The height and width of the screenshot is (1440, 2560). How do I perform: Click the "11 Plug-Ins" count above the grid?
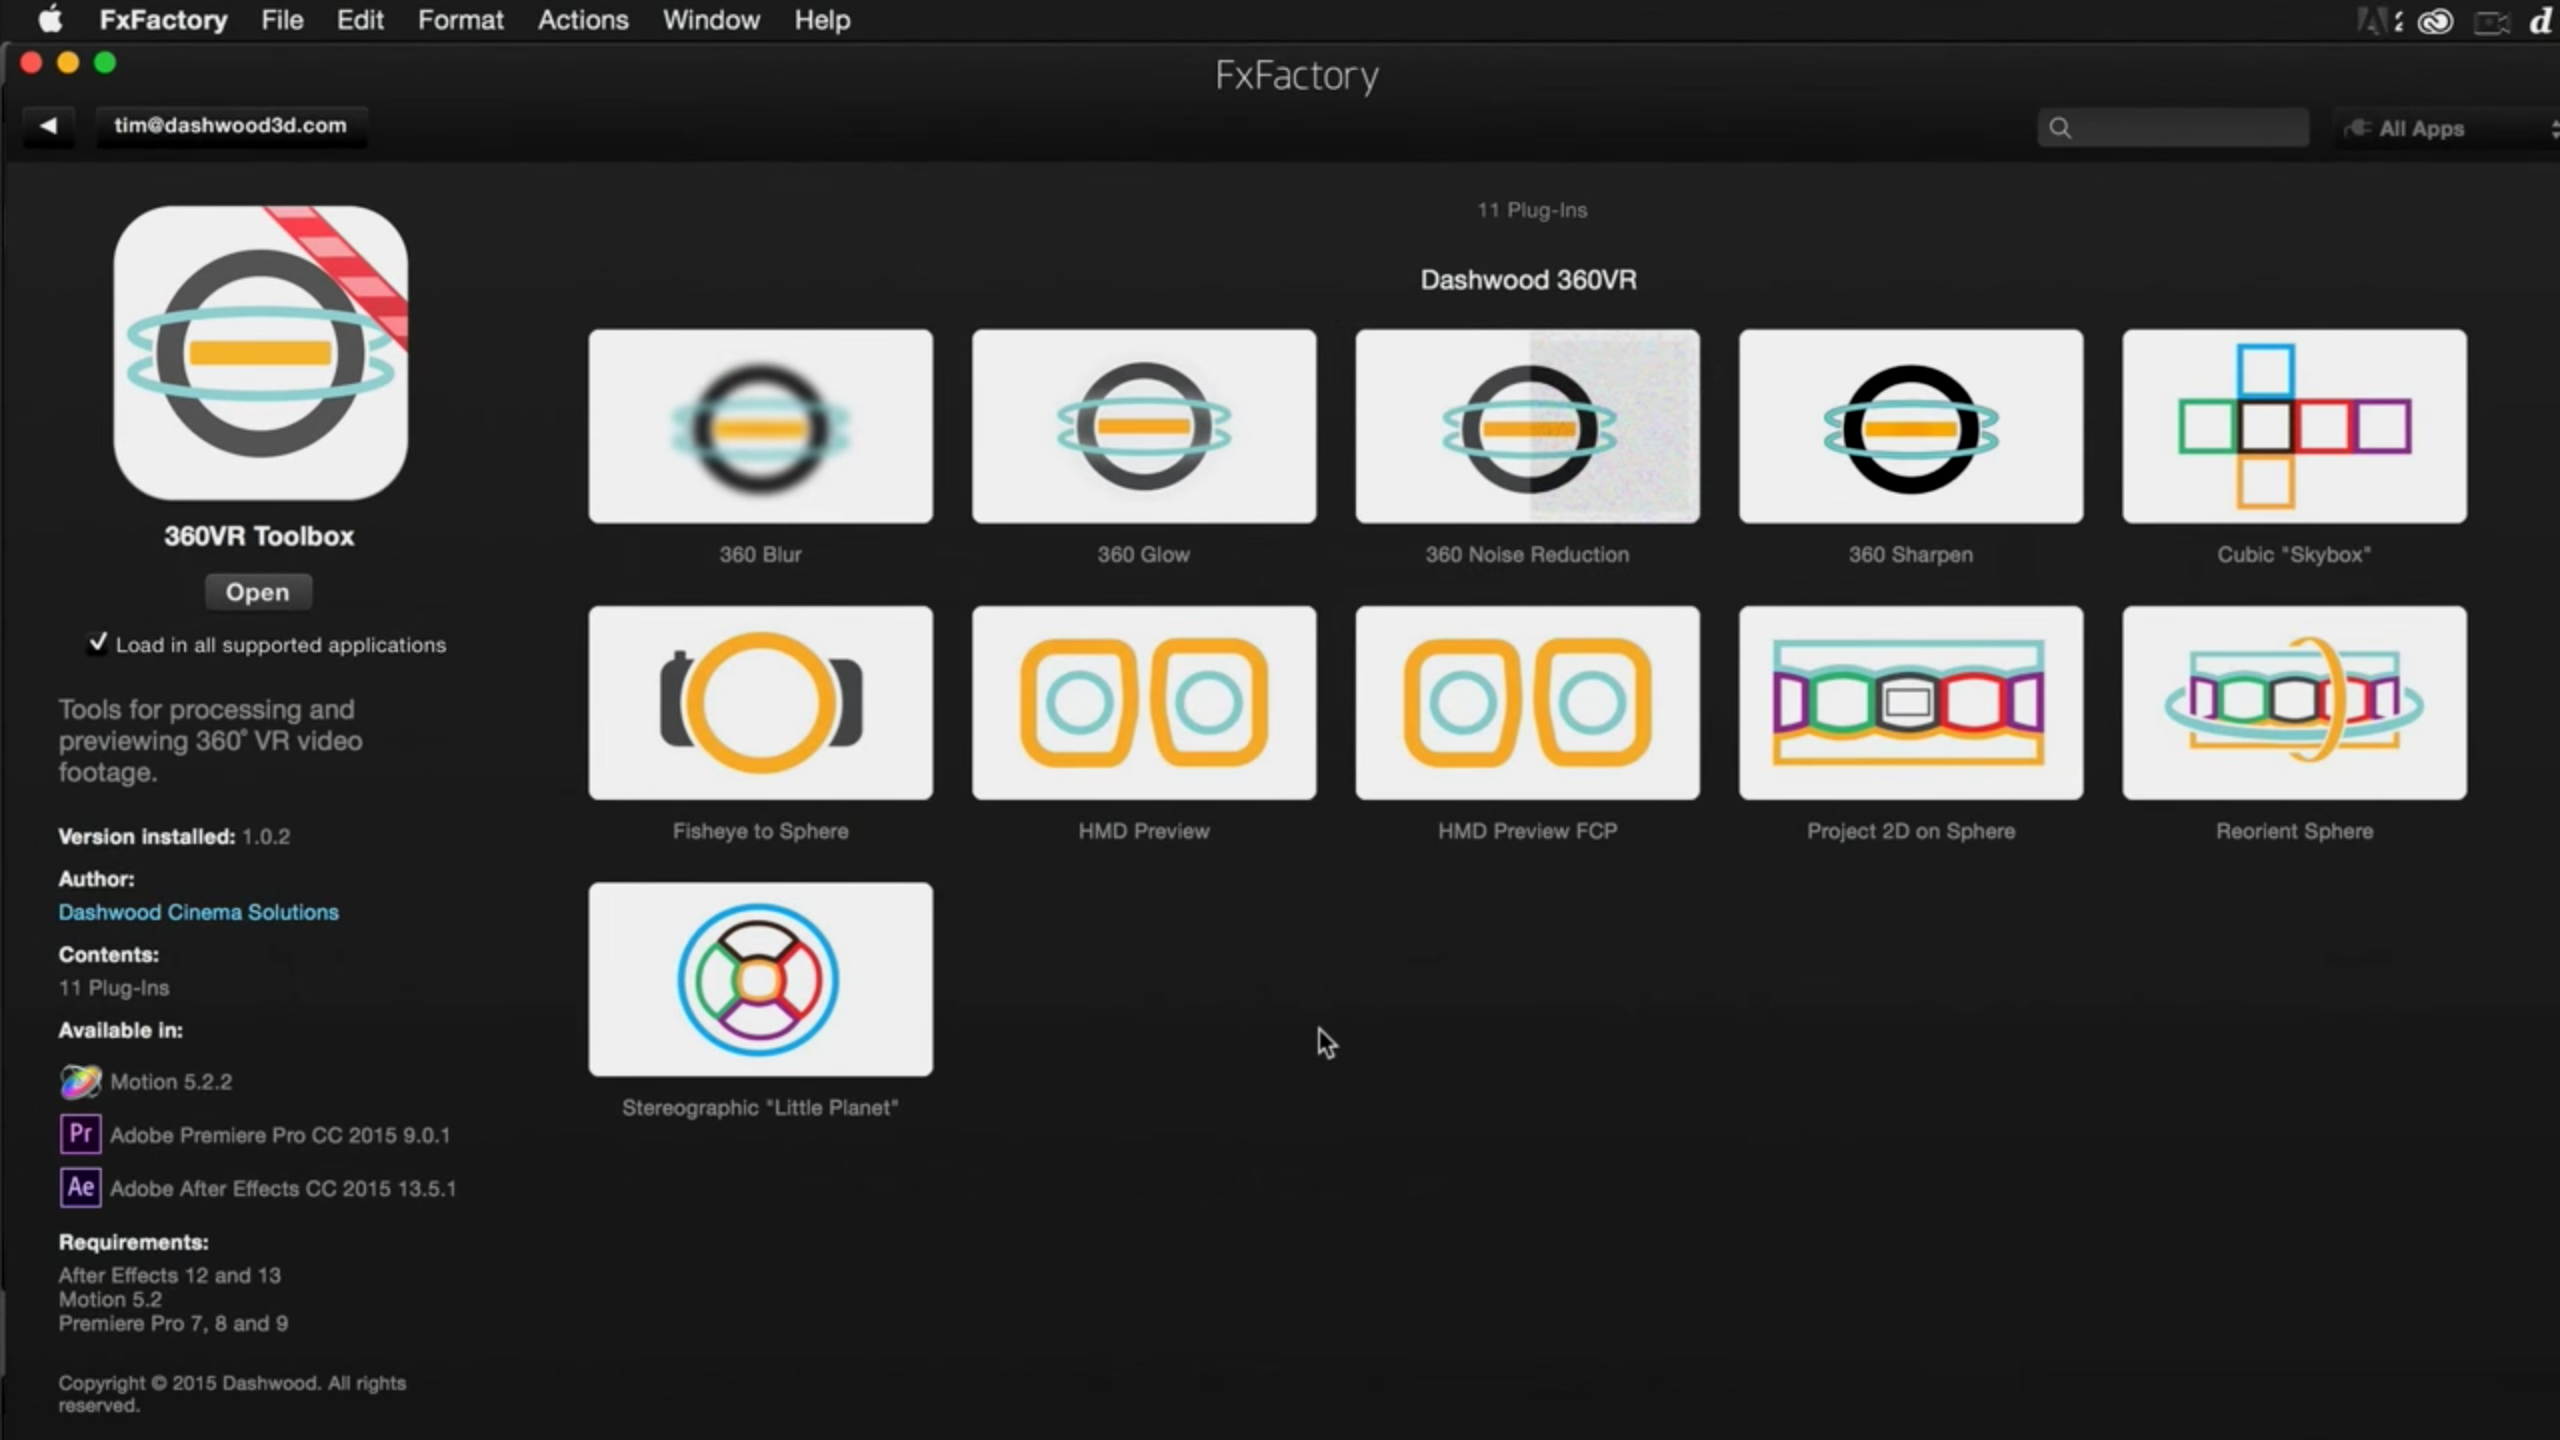(1532, 210)
